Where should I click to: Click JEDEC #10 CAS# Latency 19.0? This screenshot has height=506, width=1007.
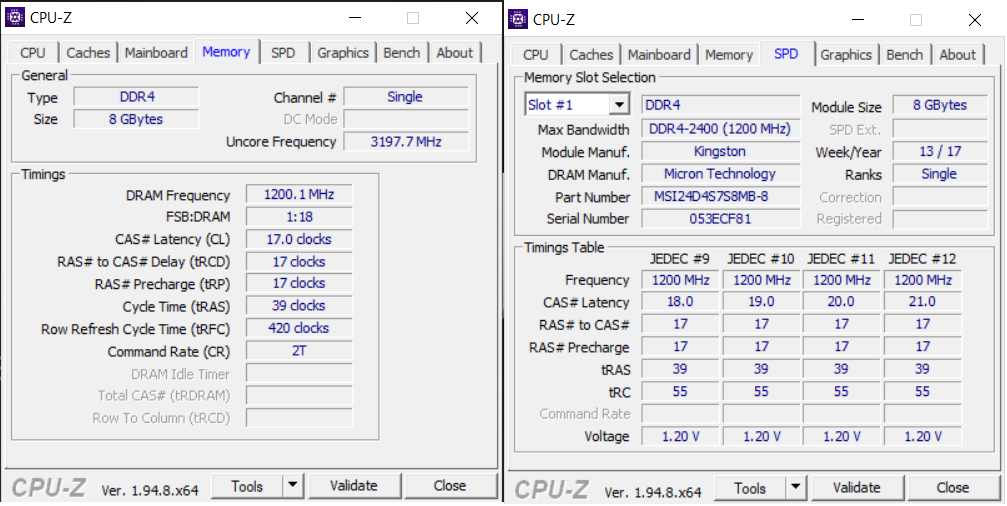tap(761, 302)
